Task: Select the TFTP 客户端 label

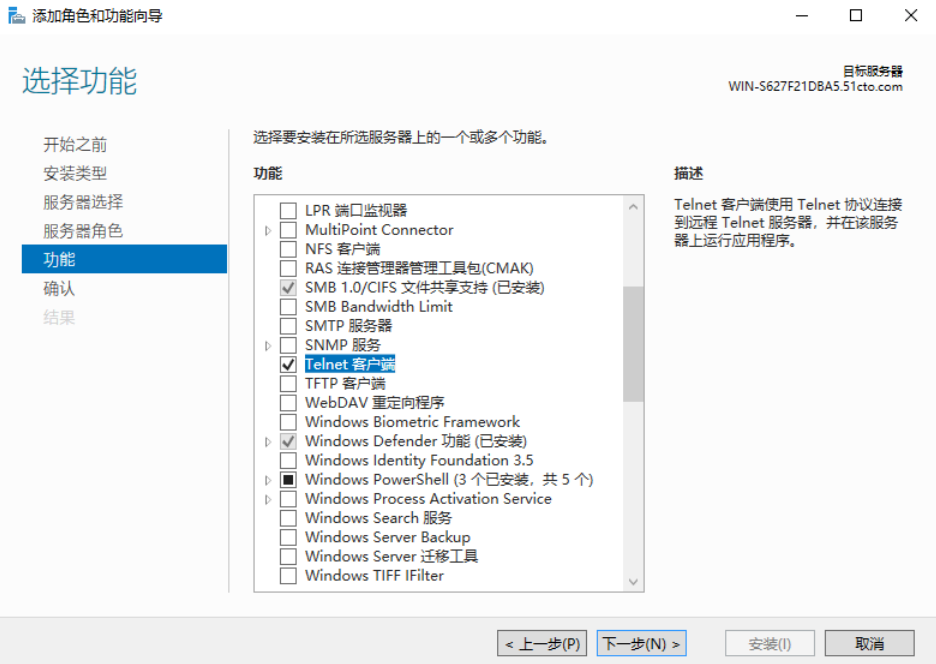Action: pyautogui.click(x=345, y=383)
